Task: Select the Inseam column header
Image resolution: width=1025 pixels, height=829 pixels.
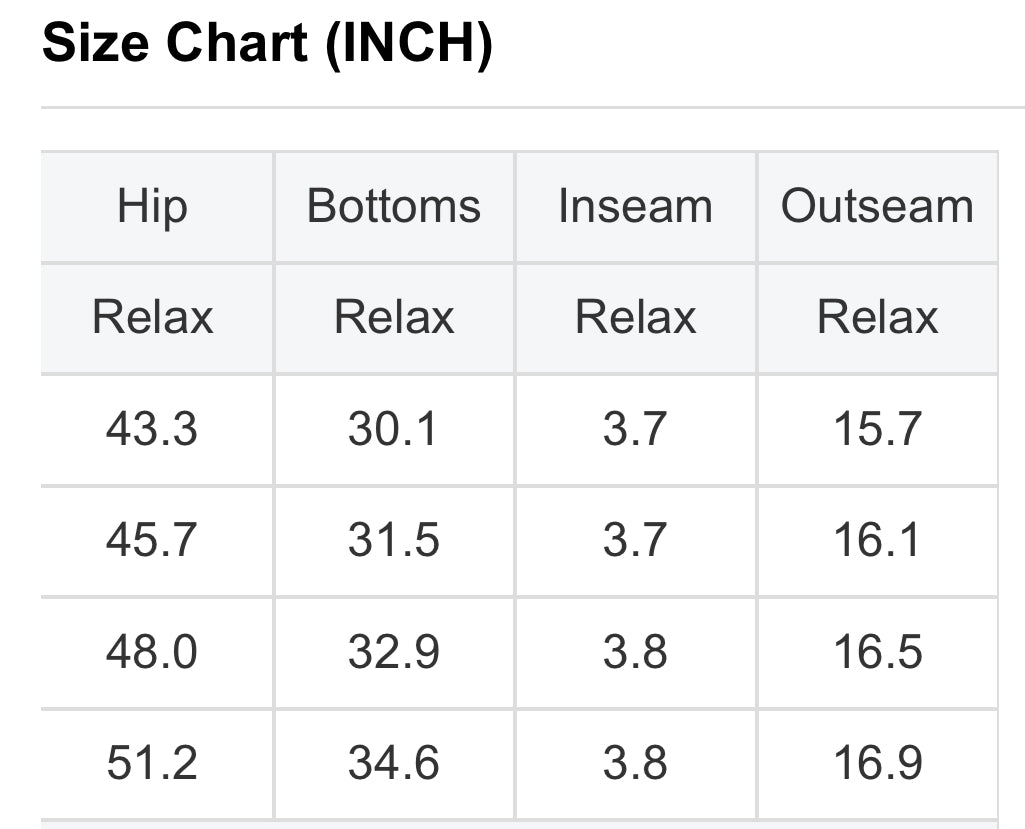Action: [635, 207]
